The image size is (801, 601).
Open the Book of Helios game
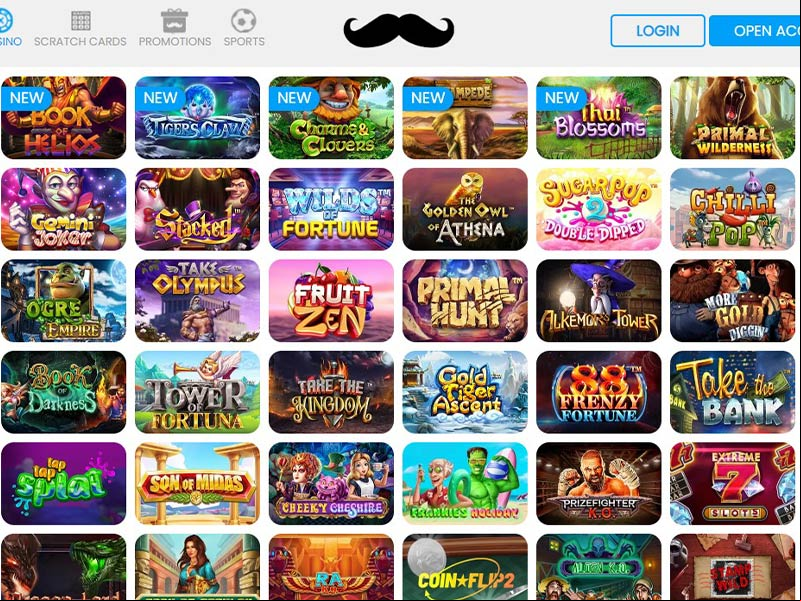(x=63, y=118)
